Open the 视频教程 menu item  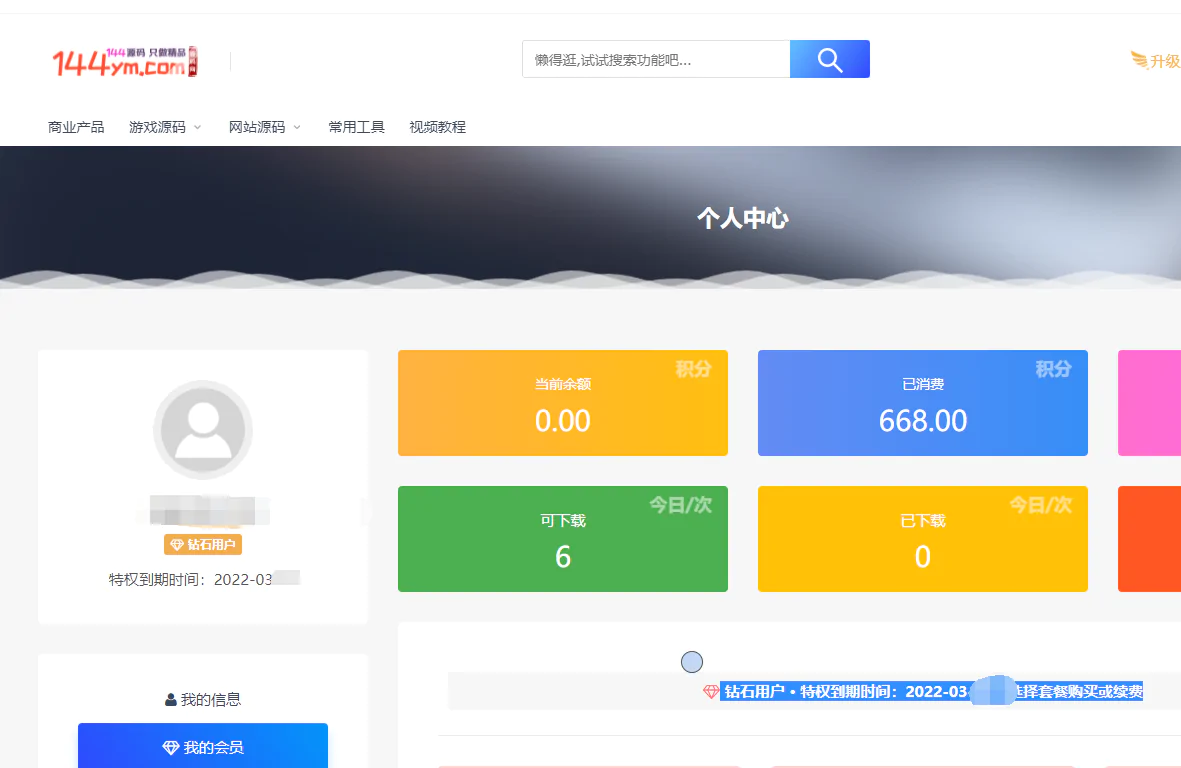(x=438, y=127)
